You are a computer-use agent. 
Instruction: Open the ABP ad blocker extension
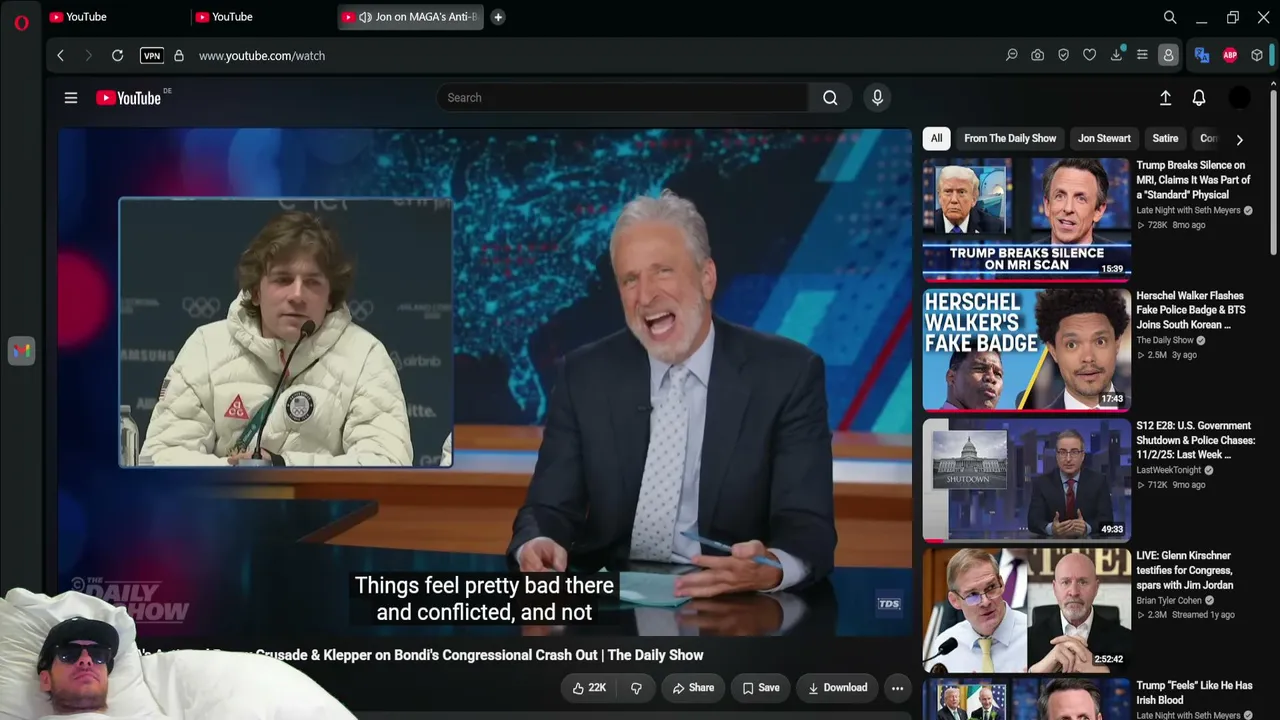coord(1230,56)
